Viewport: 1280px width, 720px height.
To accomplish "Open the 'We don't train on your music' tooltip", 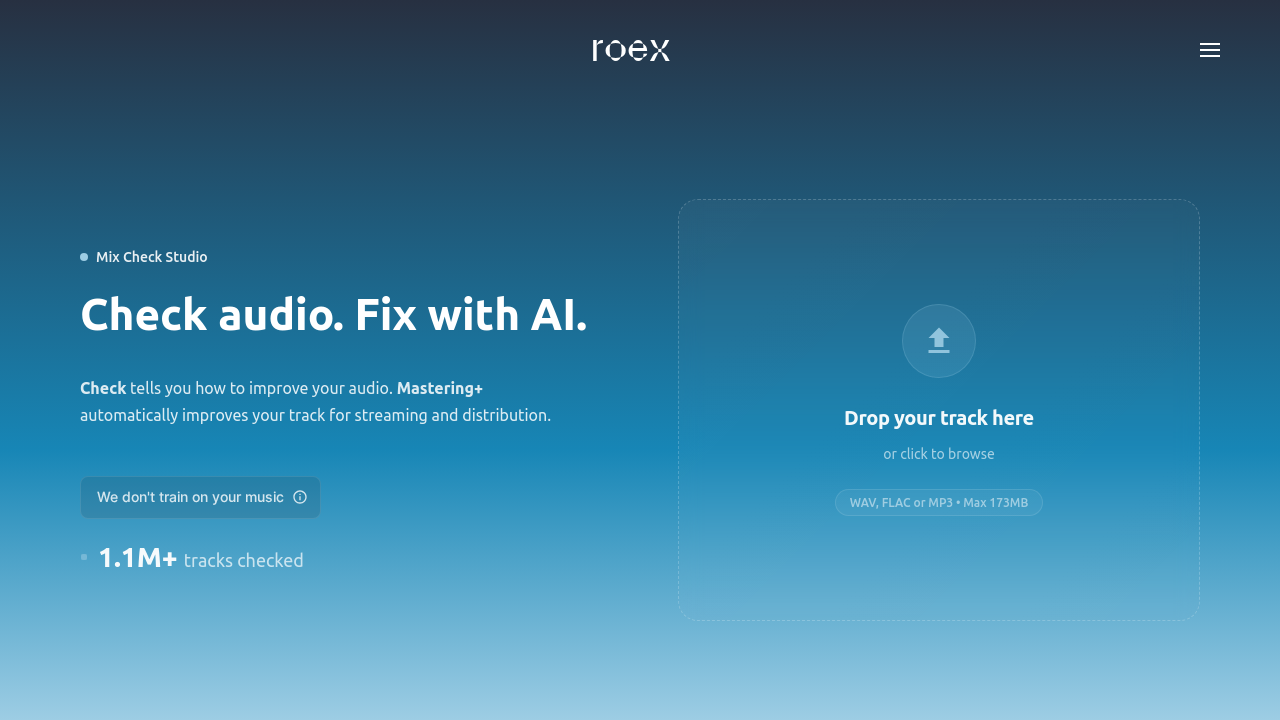I will [200, 496].
